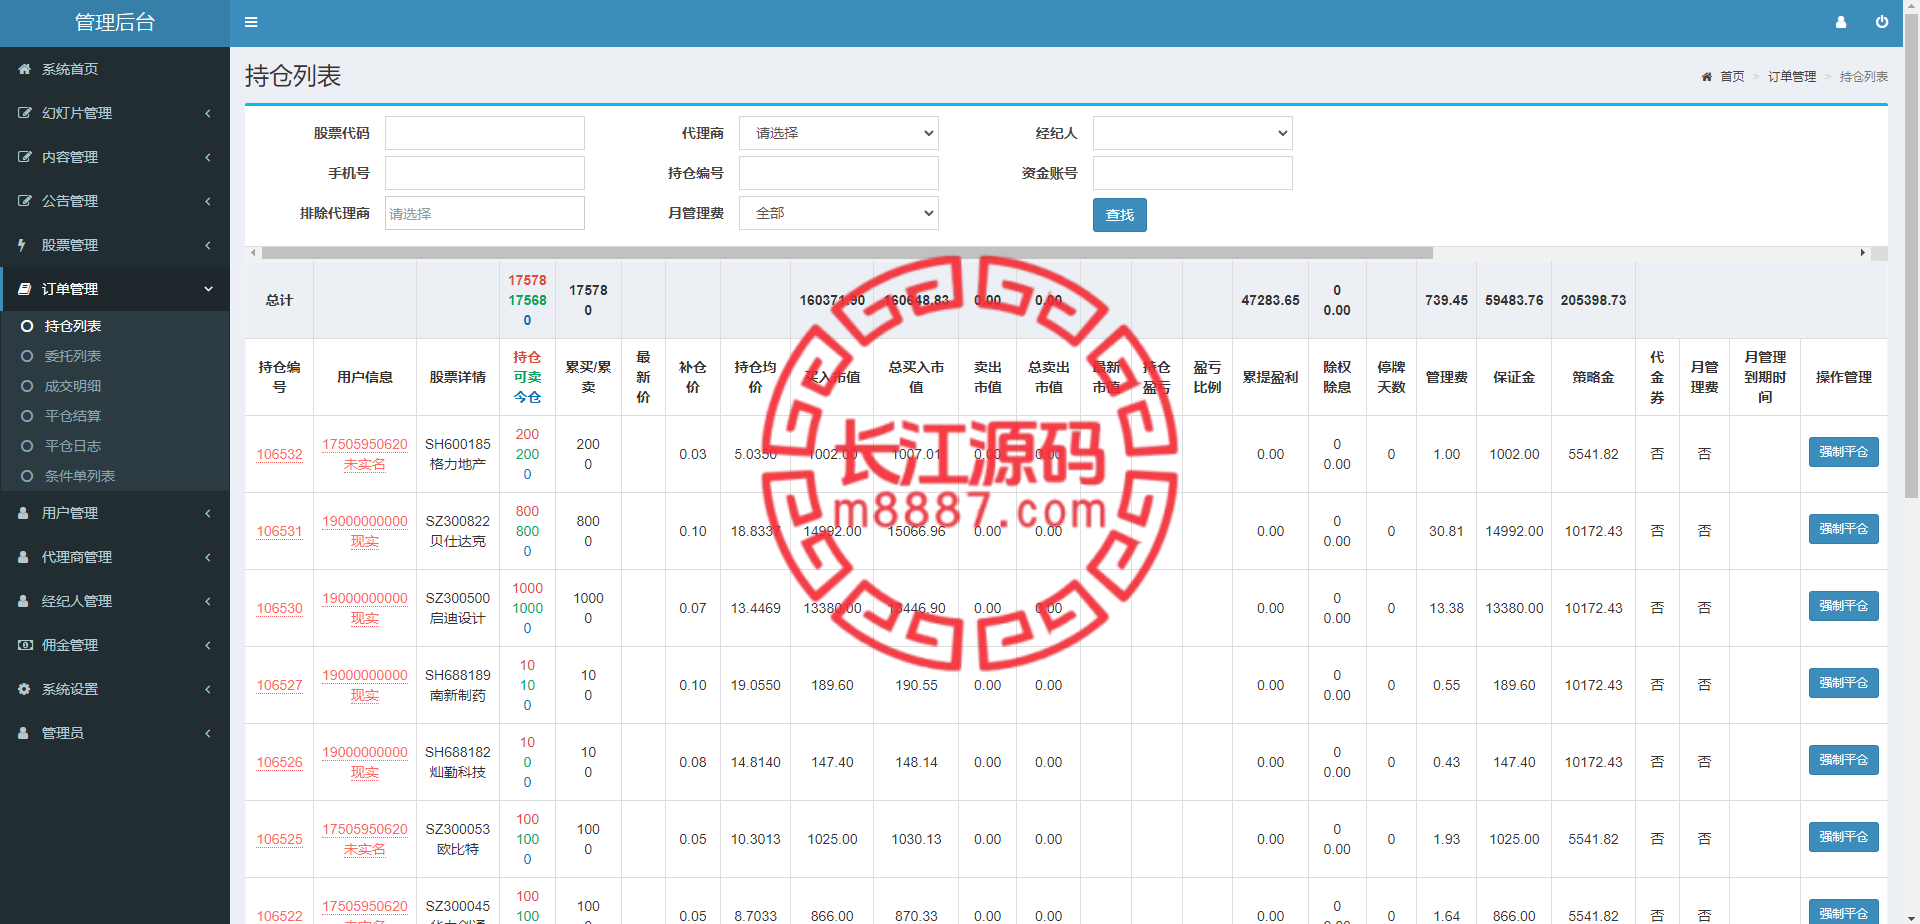
Task: Collapse the 订单管理 chevron
Action: 208,289
